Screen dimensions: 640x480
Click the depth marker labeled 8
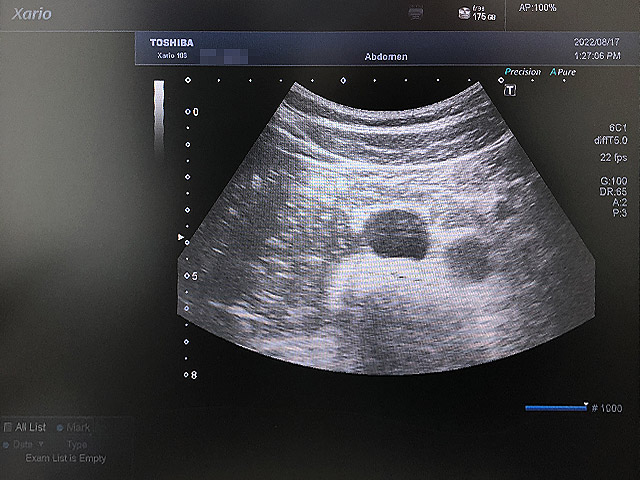pyautogui.click(x=194, y=375)
